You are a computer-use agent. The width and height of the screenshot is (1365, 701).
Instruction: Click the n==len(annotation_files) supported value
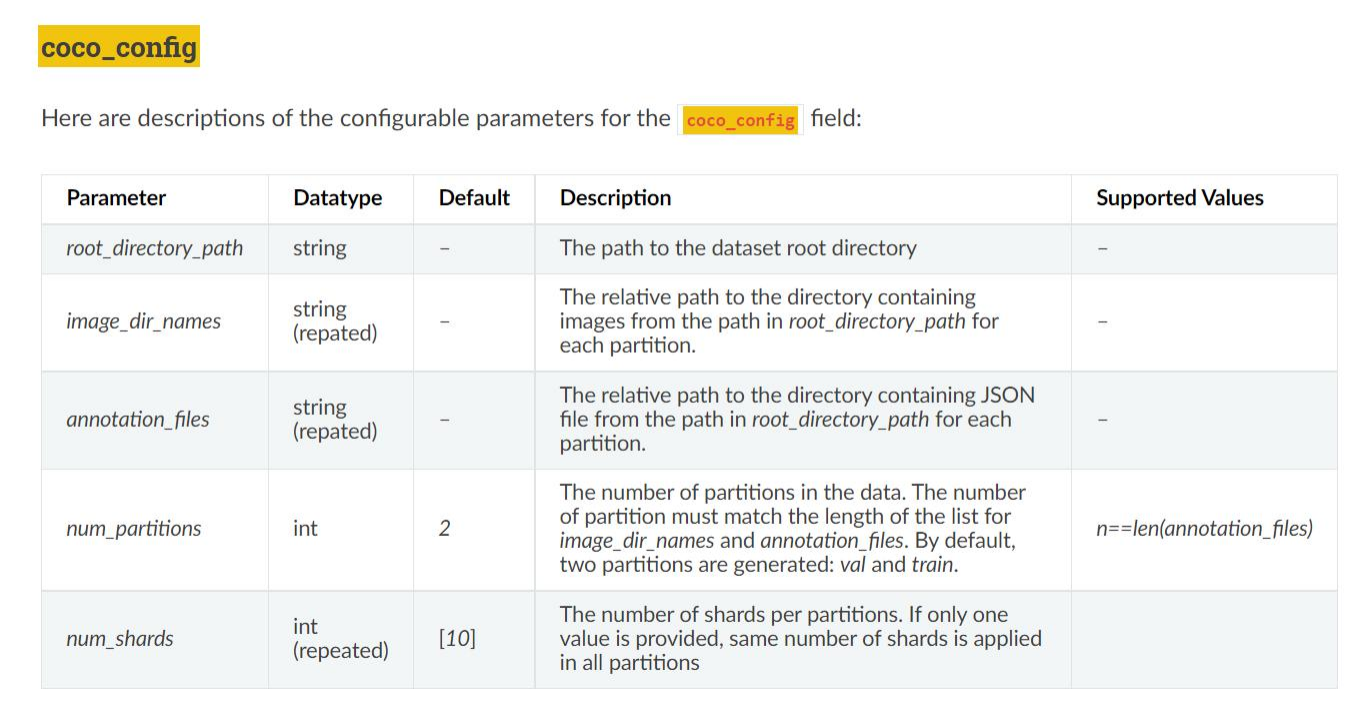[1204, 528]
